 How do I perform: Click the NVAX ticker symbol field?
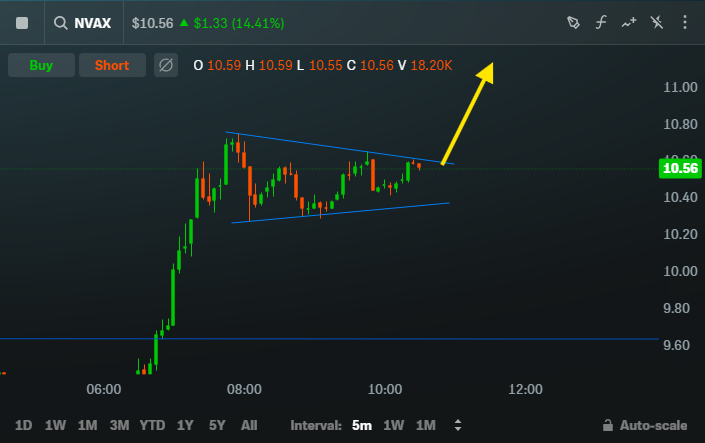(x=93, y=23)
